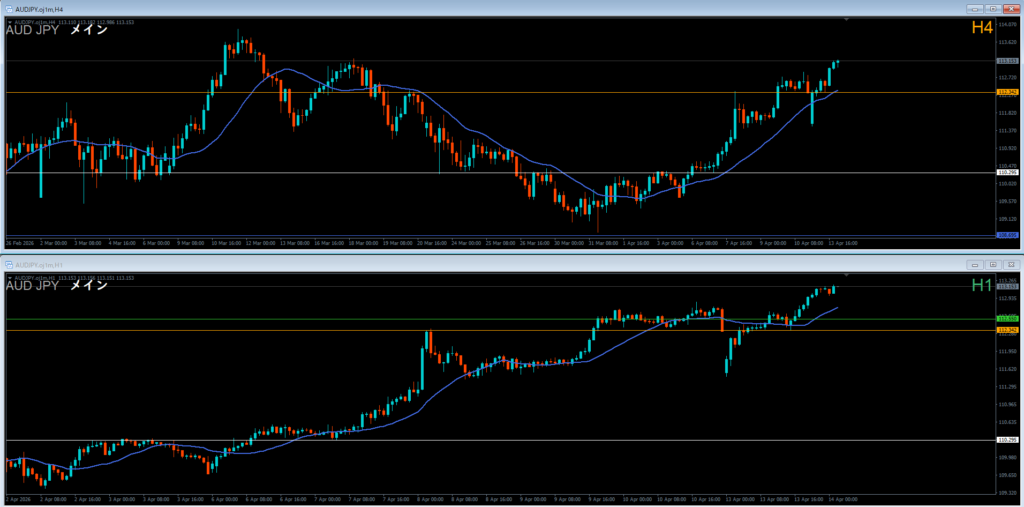The width and height of the screenshot is (1024, 507).
Task: Click the white 110.296 price label on H4
Action: pyautogui.click(x=1008, y=173)
